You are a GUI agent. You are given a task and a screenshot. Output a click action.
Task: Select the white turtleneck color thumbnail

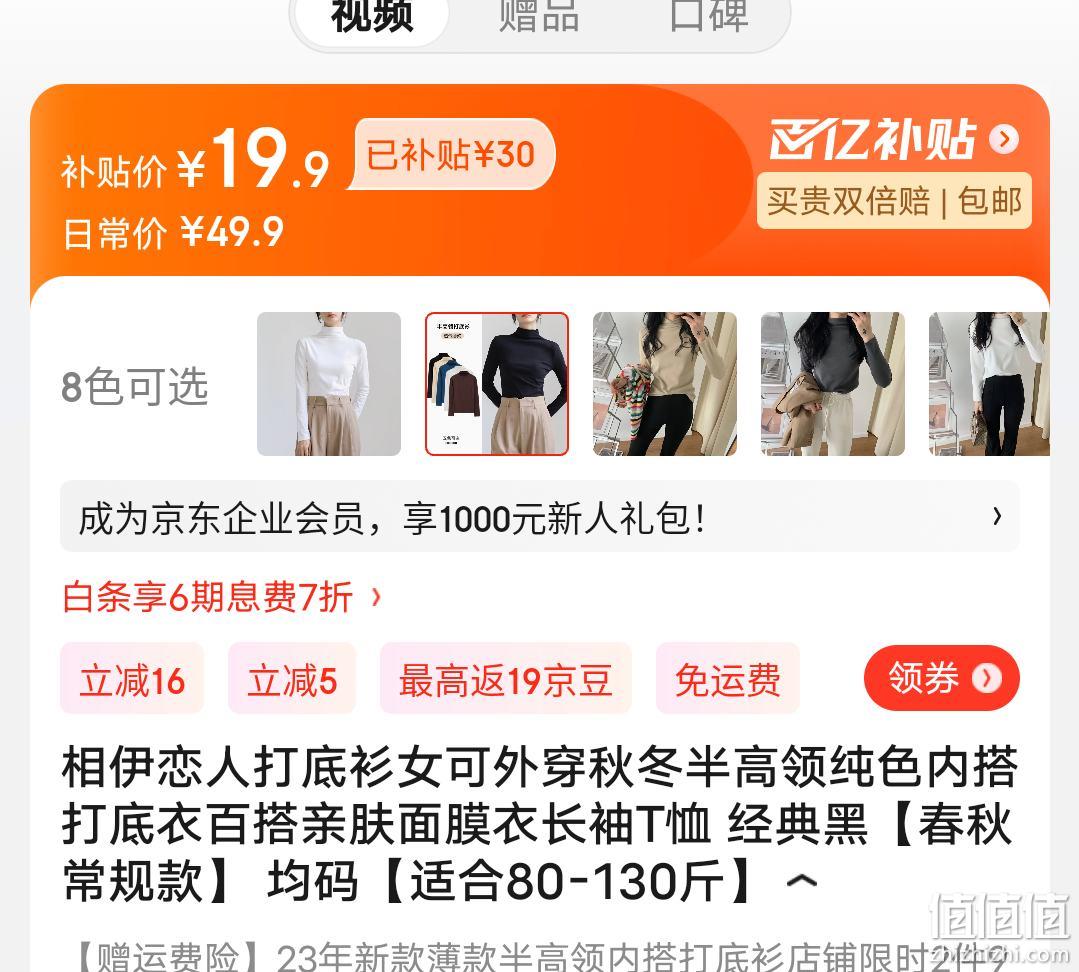pos(329,384)
